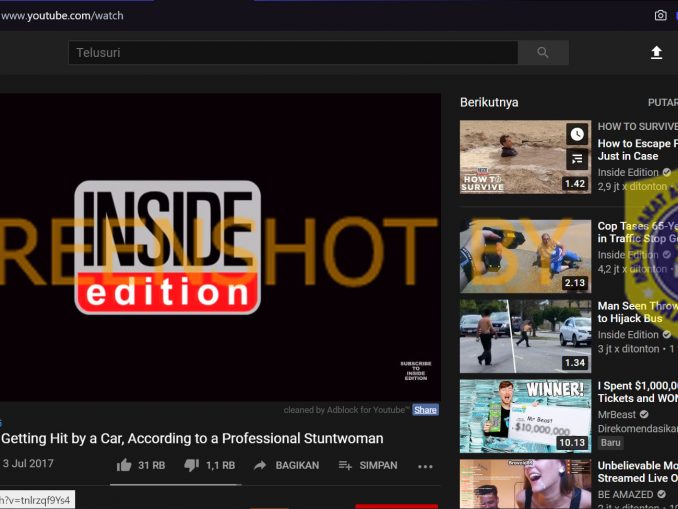Viewport: 678px width, 509px height.
Task: Toggle the PUTAR autoplay control
Action: click(x=662, y=102)
